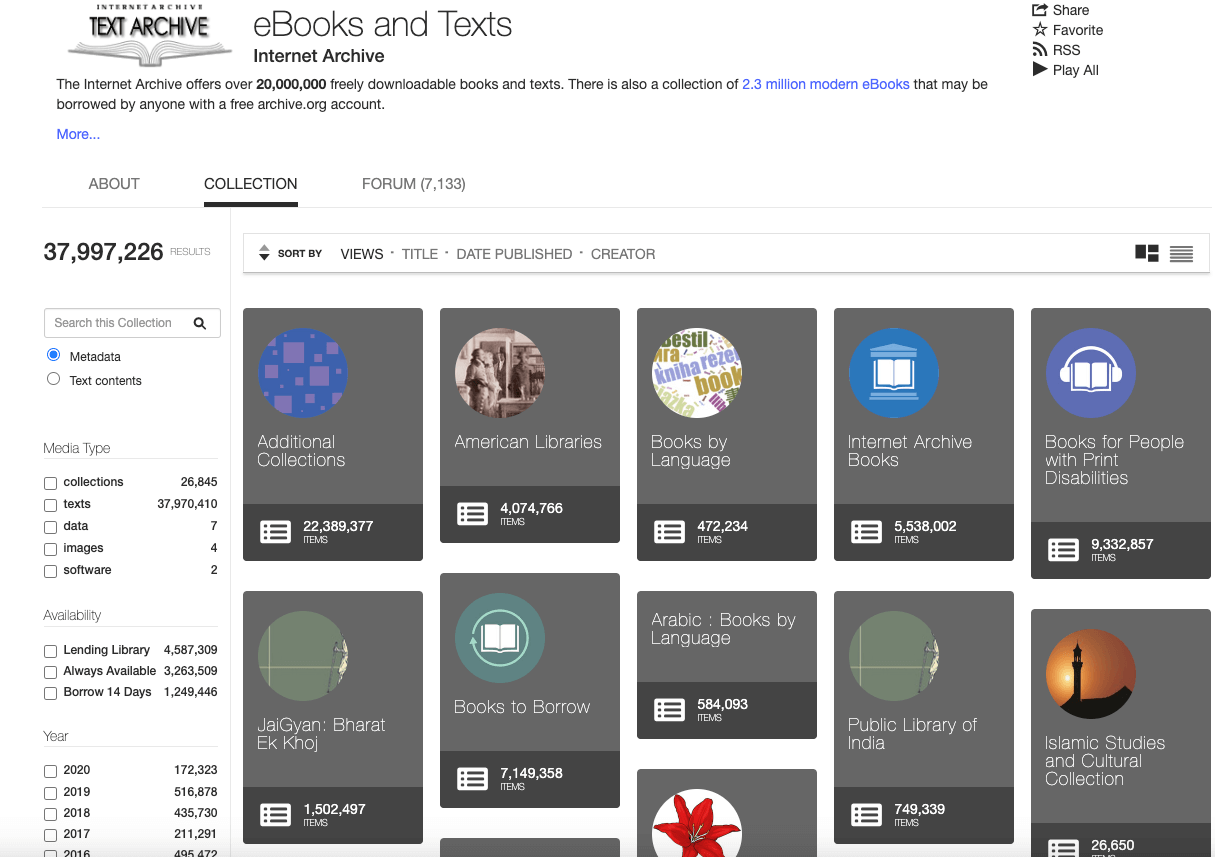Viewport: 1215px width, 857px height.
Task: Click items list icon on Arabic : Books by Language
Action: [670, 710]
